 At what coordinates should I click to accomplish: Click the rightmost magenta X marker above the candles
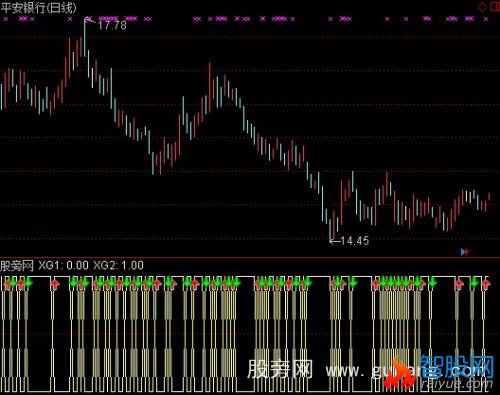(486, 19)
